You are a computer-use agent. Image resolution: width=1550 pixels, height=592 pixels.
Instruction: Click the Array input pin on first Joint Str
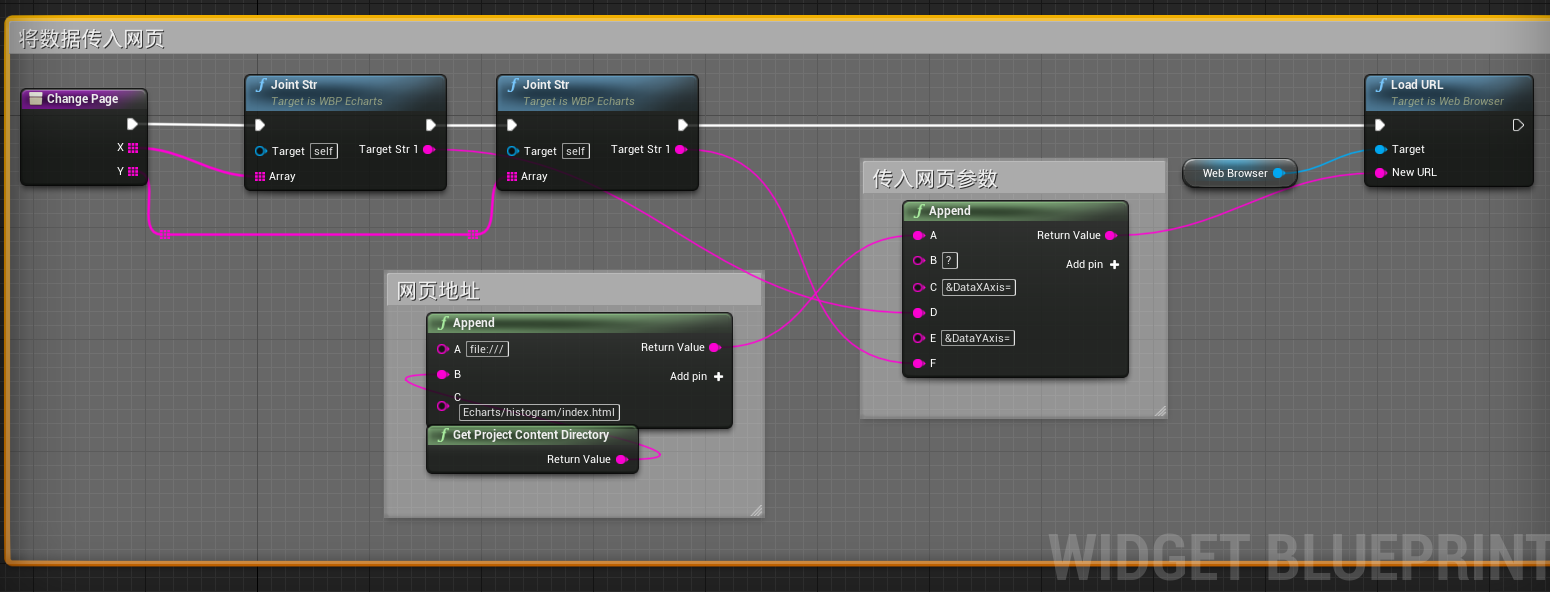tap(259, 176)
